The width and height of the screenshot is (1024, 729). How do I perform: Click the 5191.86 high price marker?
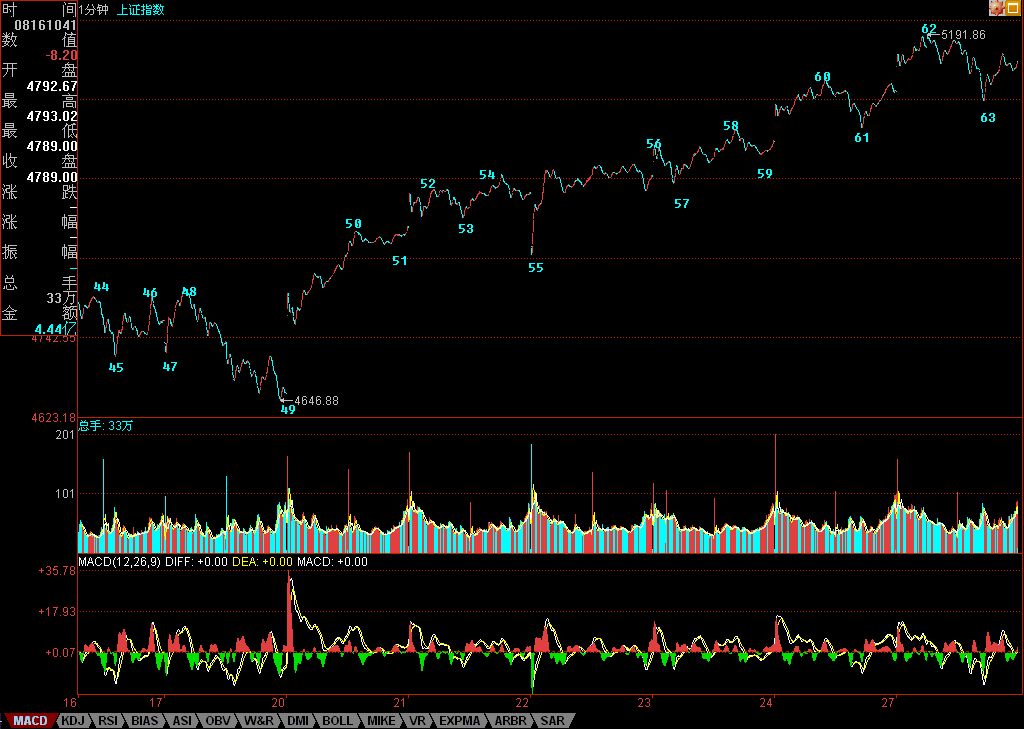pos(963,35)
